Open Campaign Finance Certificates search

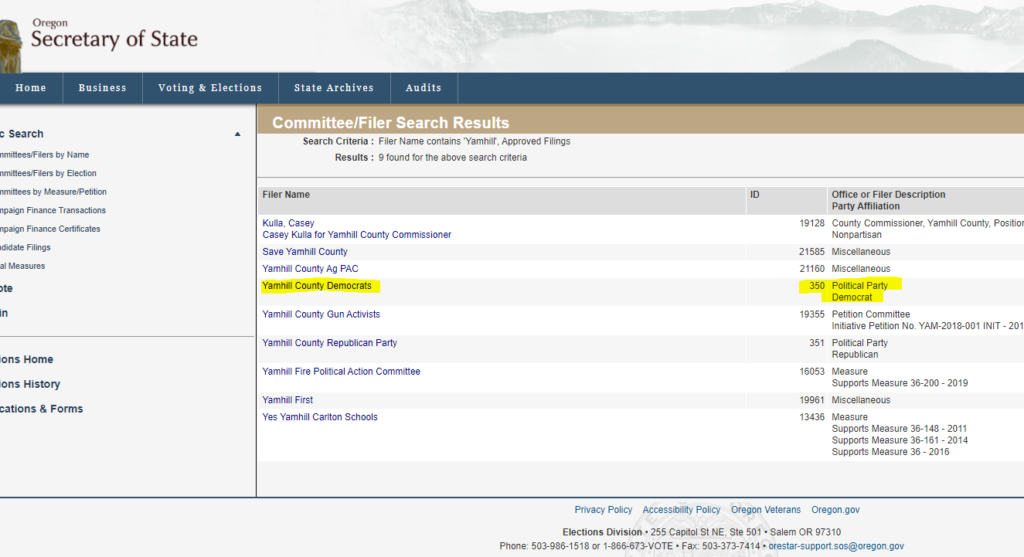(50, 229)
